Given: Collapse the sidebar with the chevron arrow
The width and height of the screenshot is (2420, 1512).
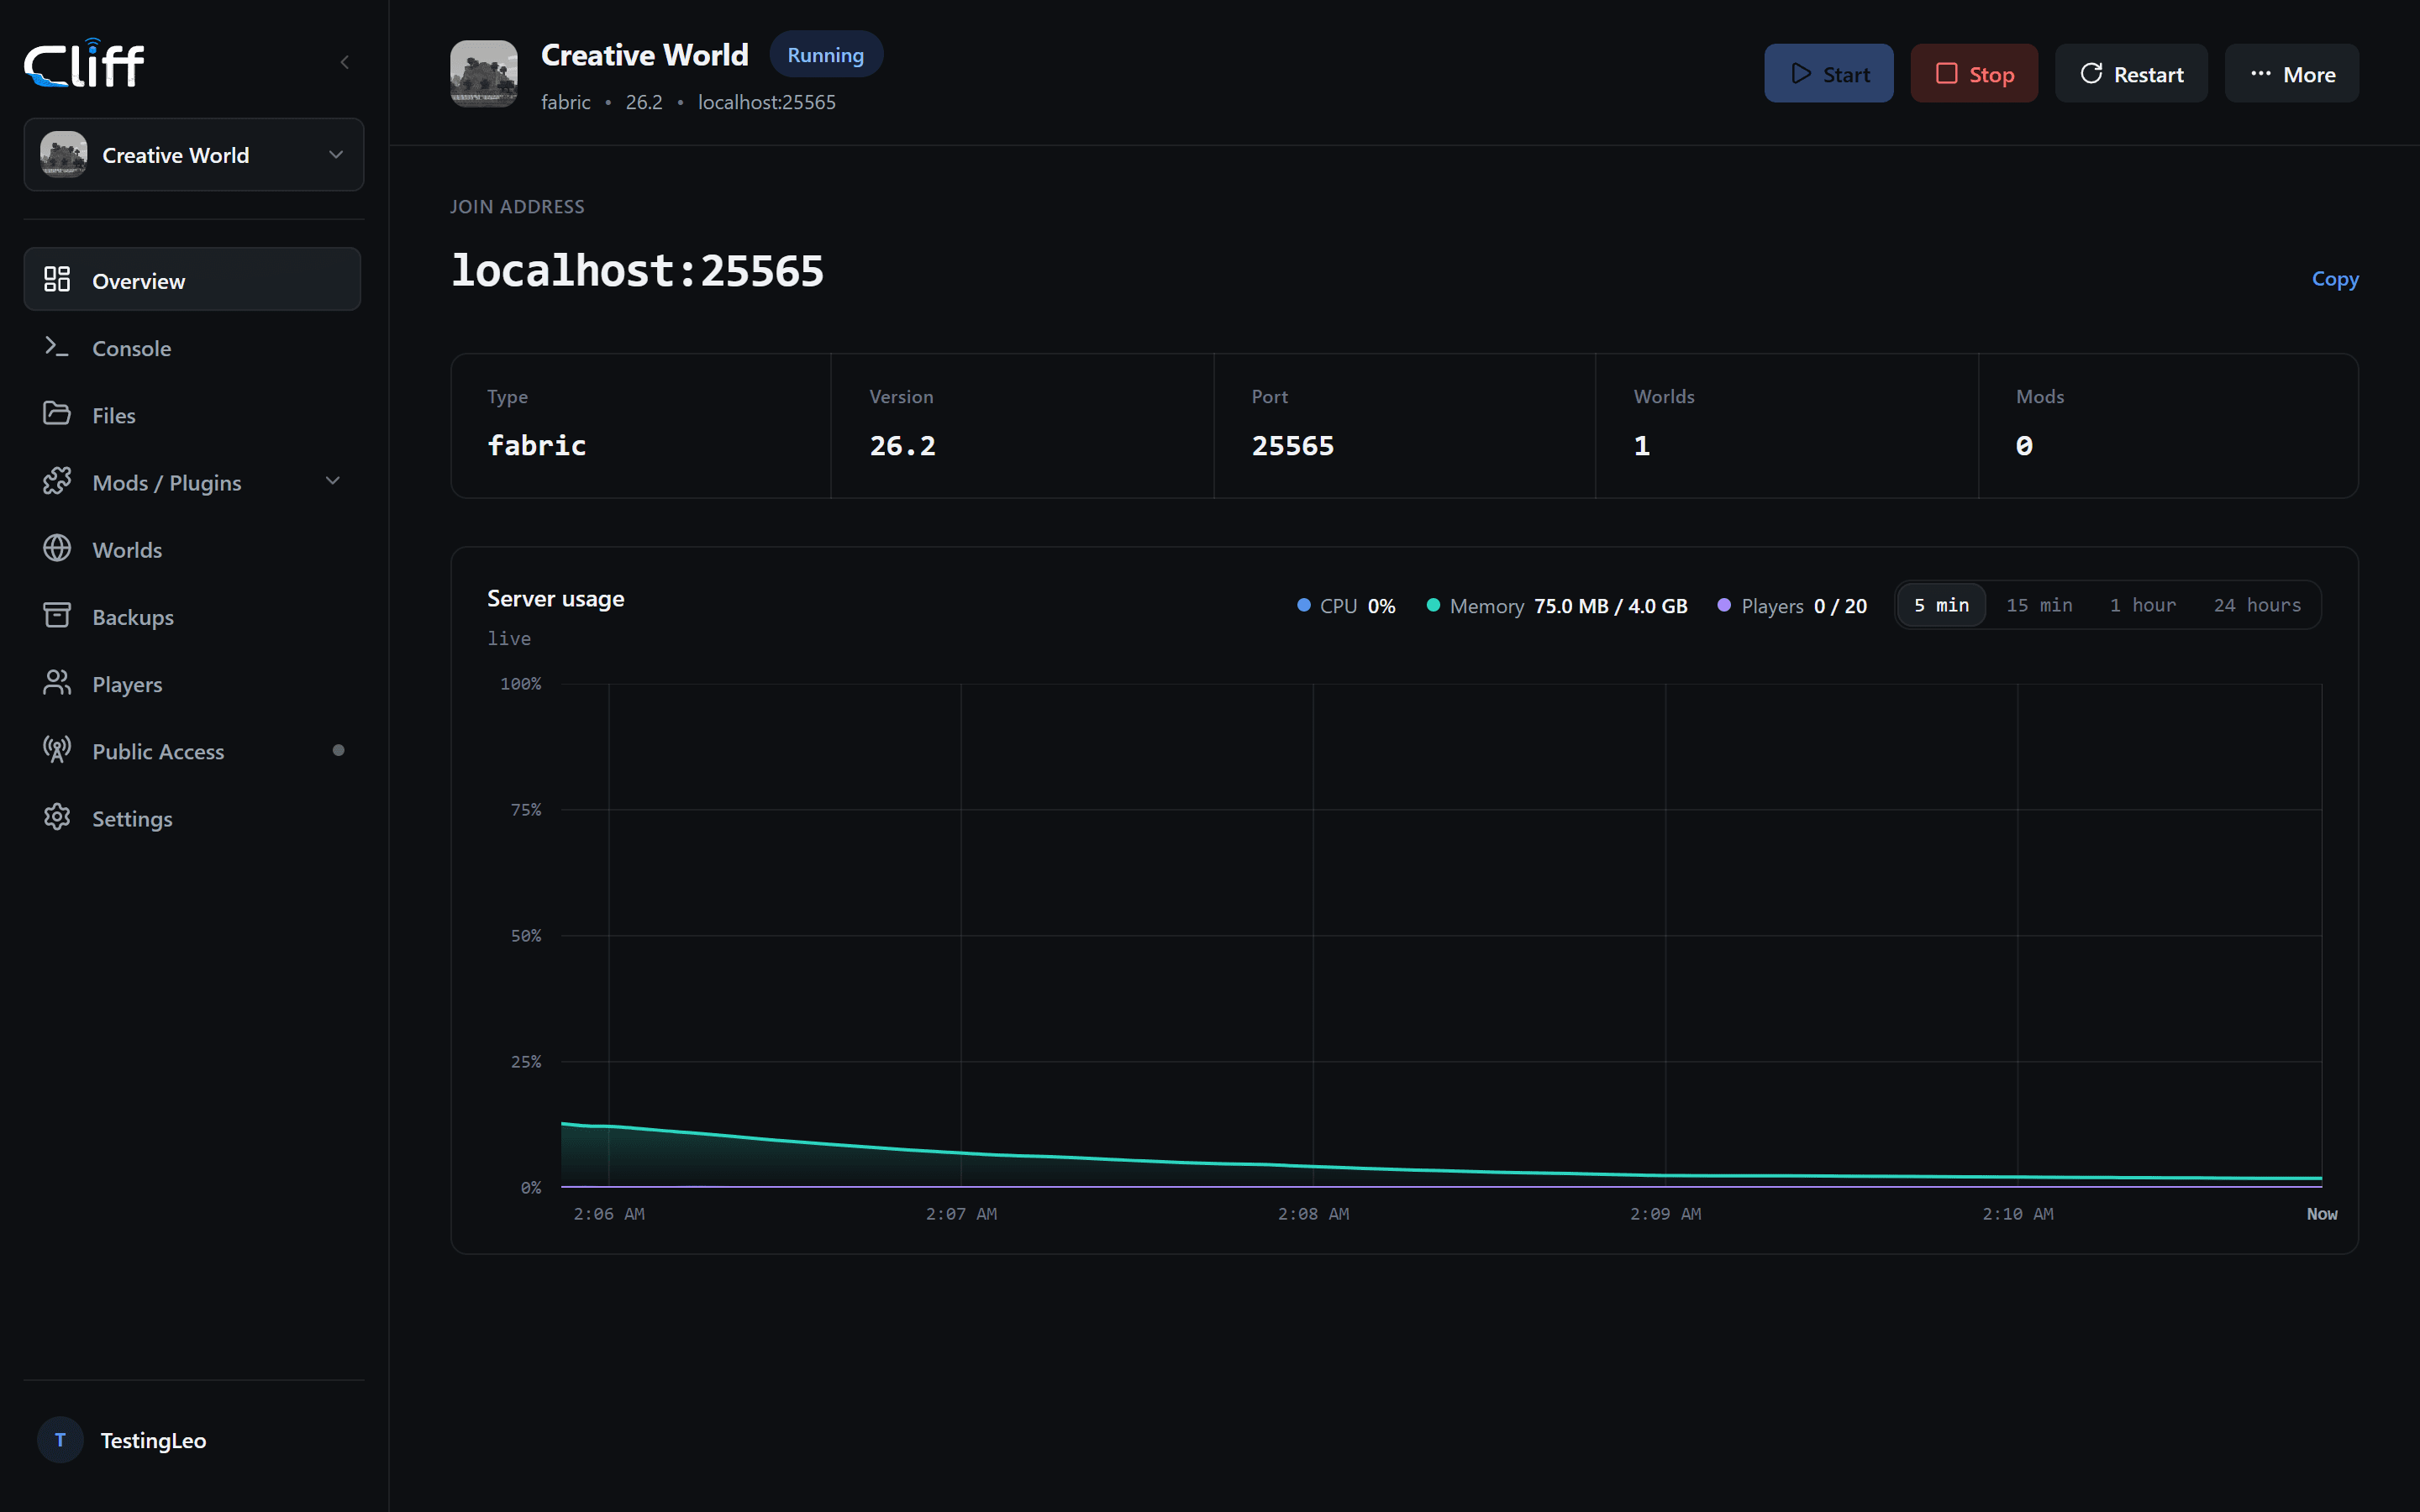Looking at the screenshot, I should (x=345, y=63).
